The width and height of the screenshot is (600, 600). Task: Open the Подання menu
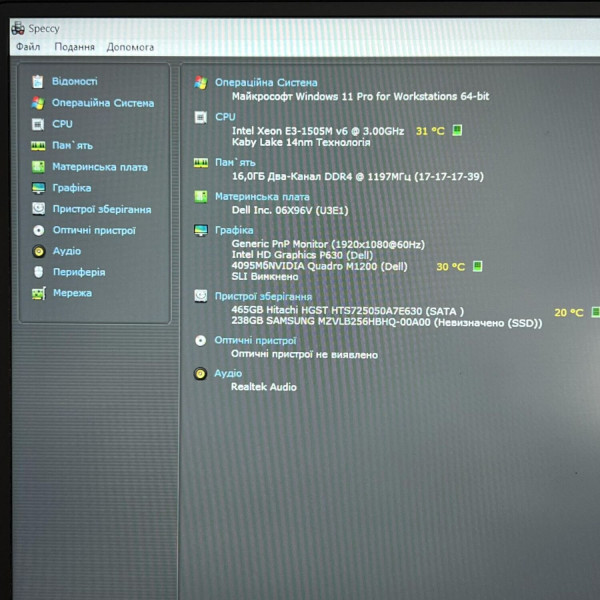(x=74, y=47)
